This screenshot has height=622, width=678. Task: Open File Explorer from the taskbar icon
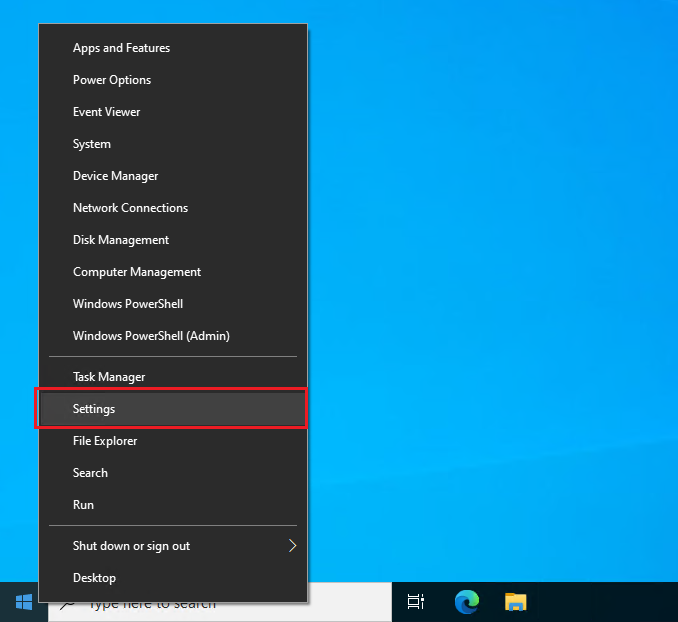[515, 602]
